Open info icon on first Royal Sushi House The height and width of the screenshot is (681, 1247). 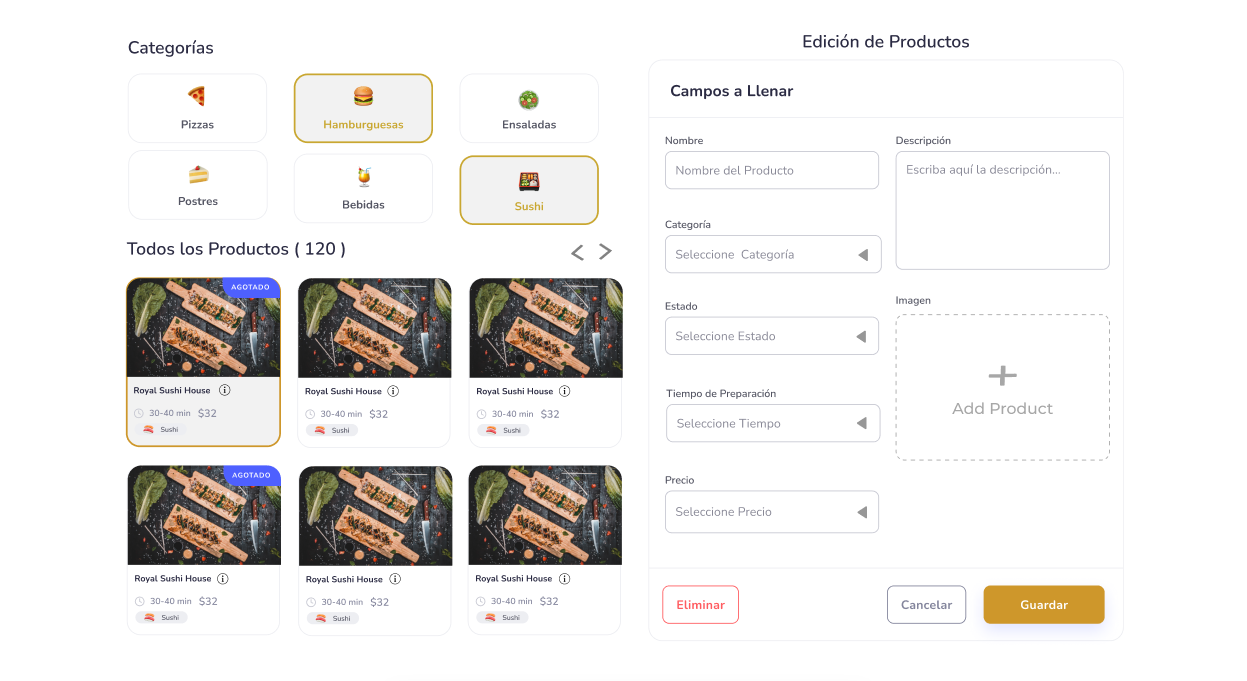pyautogui.click(x=225, y=390)
